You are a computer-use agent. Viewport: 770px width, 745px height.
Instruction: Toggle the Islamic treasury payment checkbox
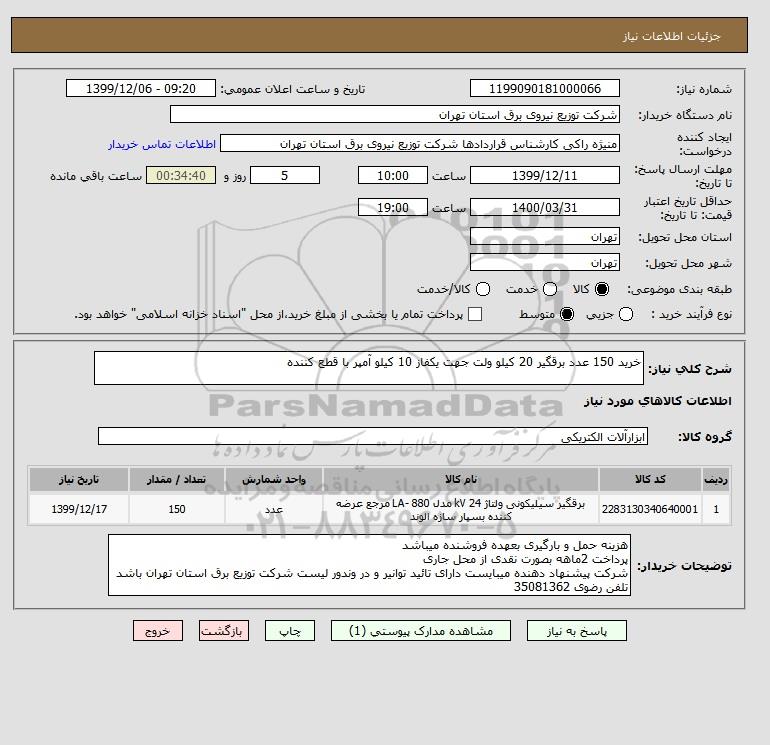pos(475,314)
